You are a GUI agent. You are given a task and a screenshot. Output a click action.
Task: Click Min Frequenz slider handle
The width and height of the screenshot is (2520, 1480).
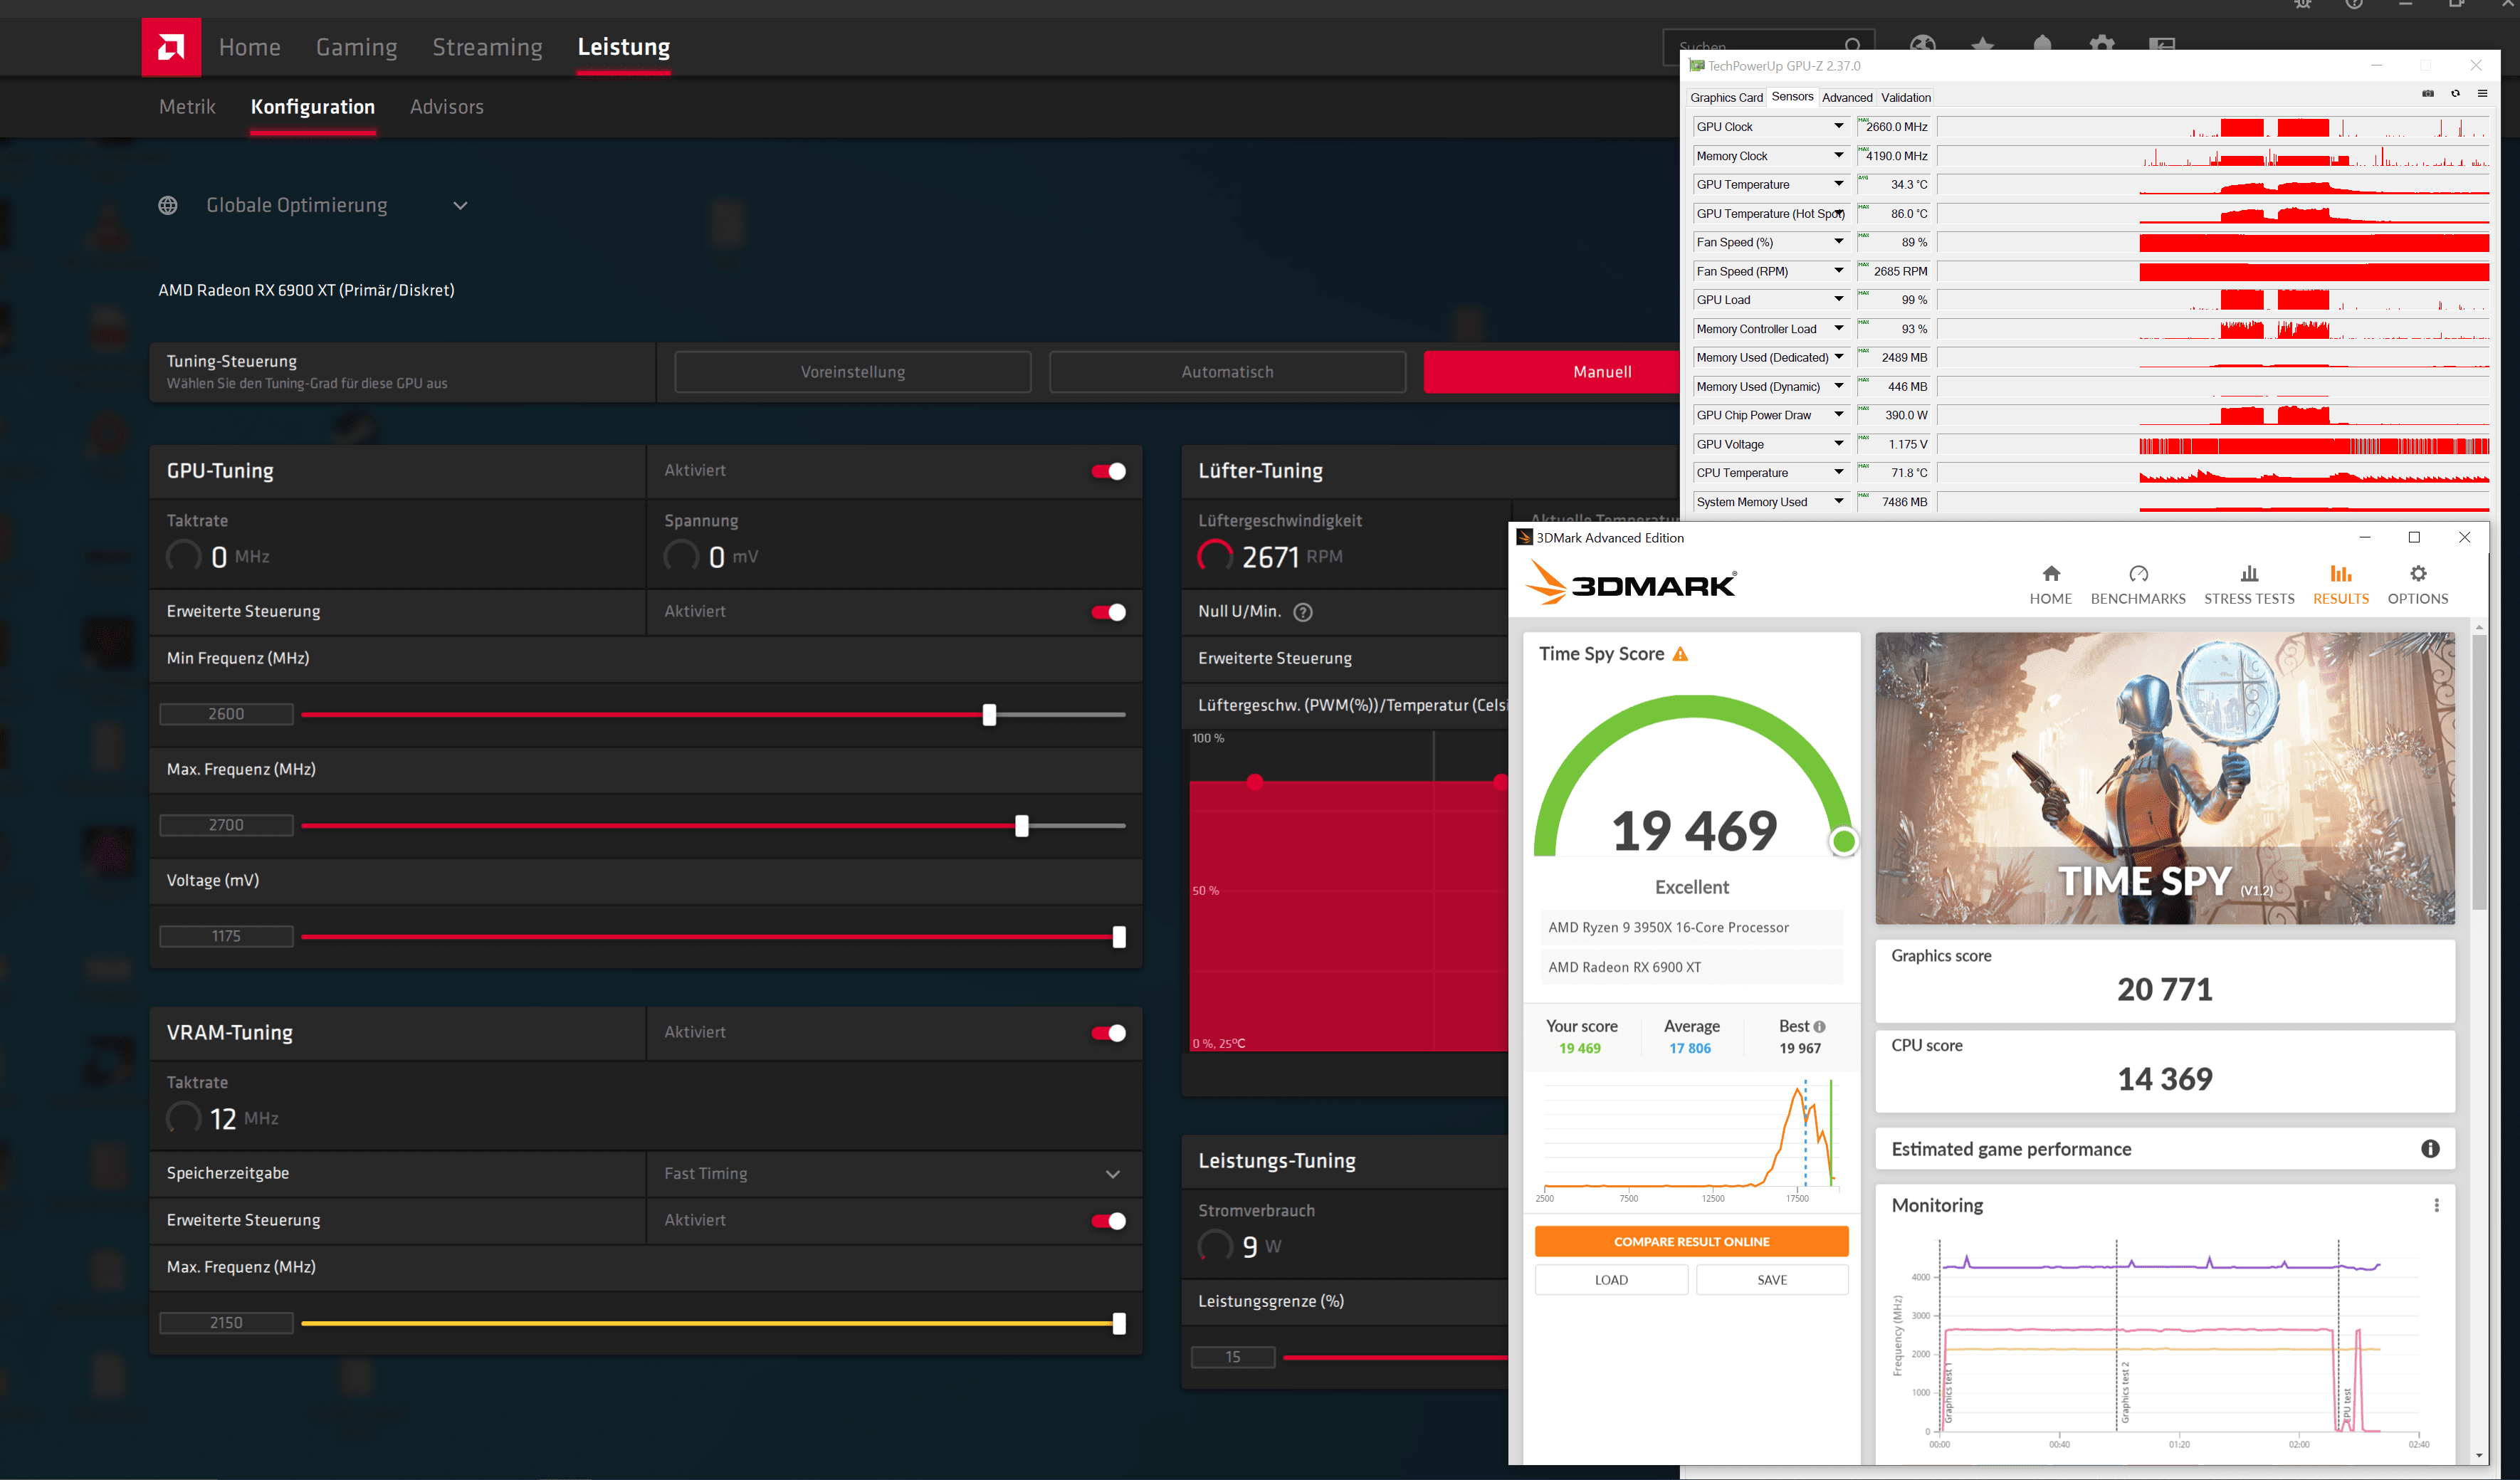coord(989,715)
